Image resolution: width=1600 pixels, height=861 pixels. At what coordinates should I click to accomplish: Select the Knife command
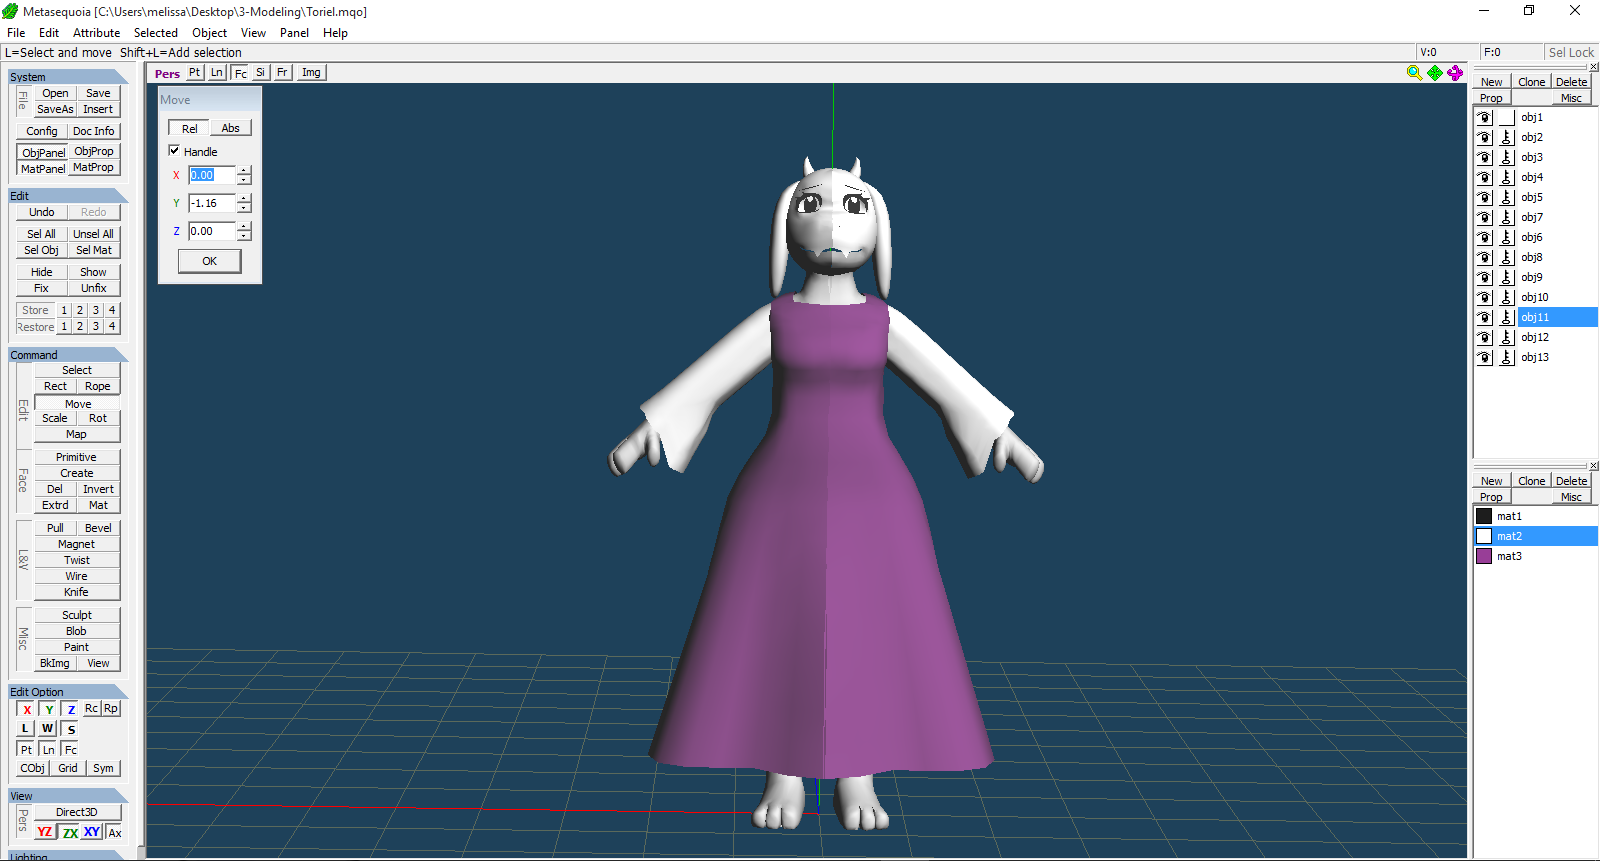click(x=77, y=592)
